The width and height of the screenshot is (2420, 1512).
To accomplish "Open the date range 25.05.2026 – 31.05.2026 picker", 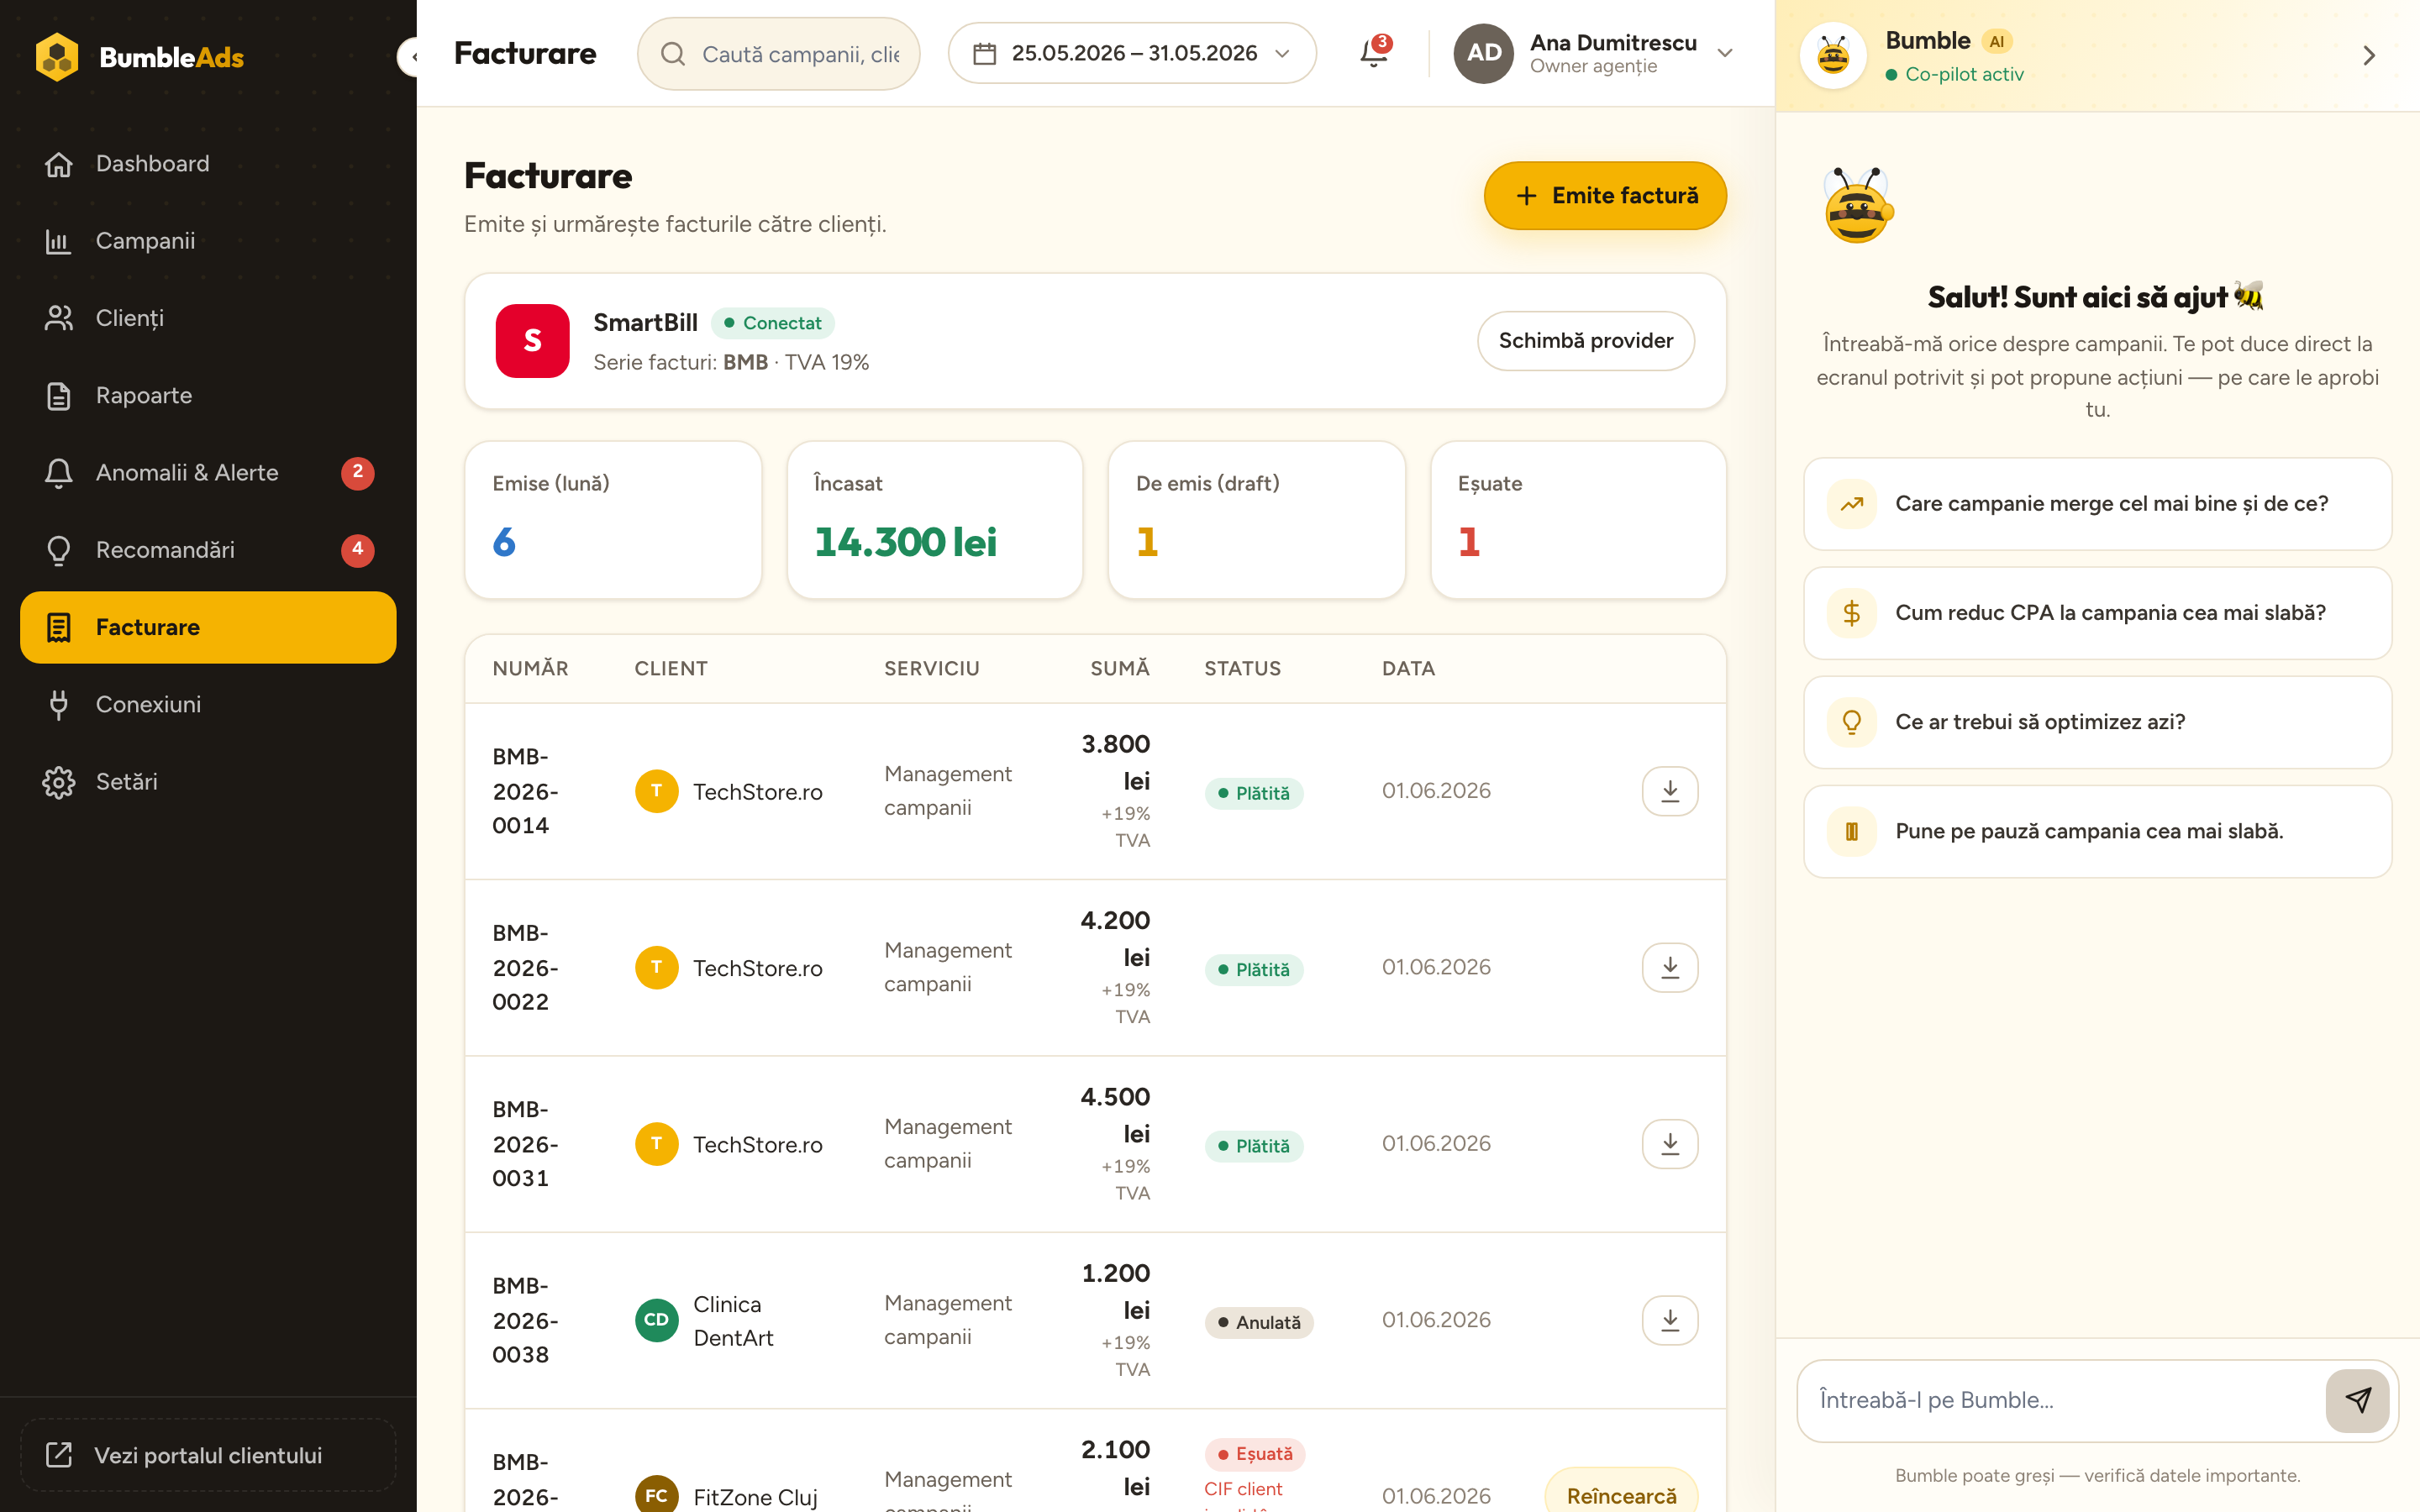I will pyautogui.click(x=1132, y=53).
